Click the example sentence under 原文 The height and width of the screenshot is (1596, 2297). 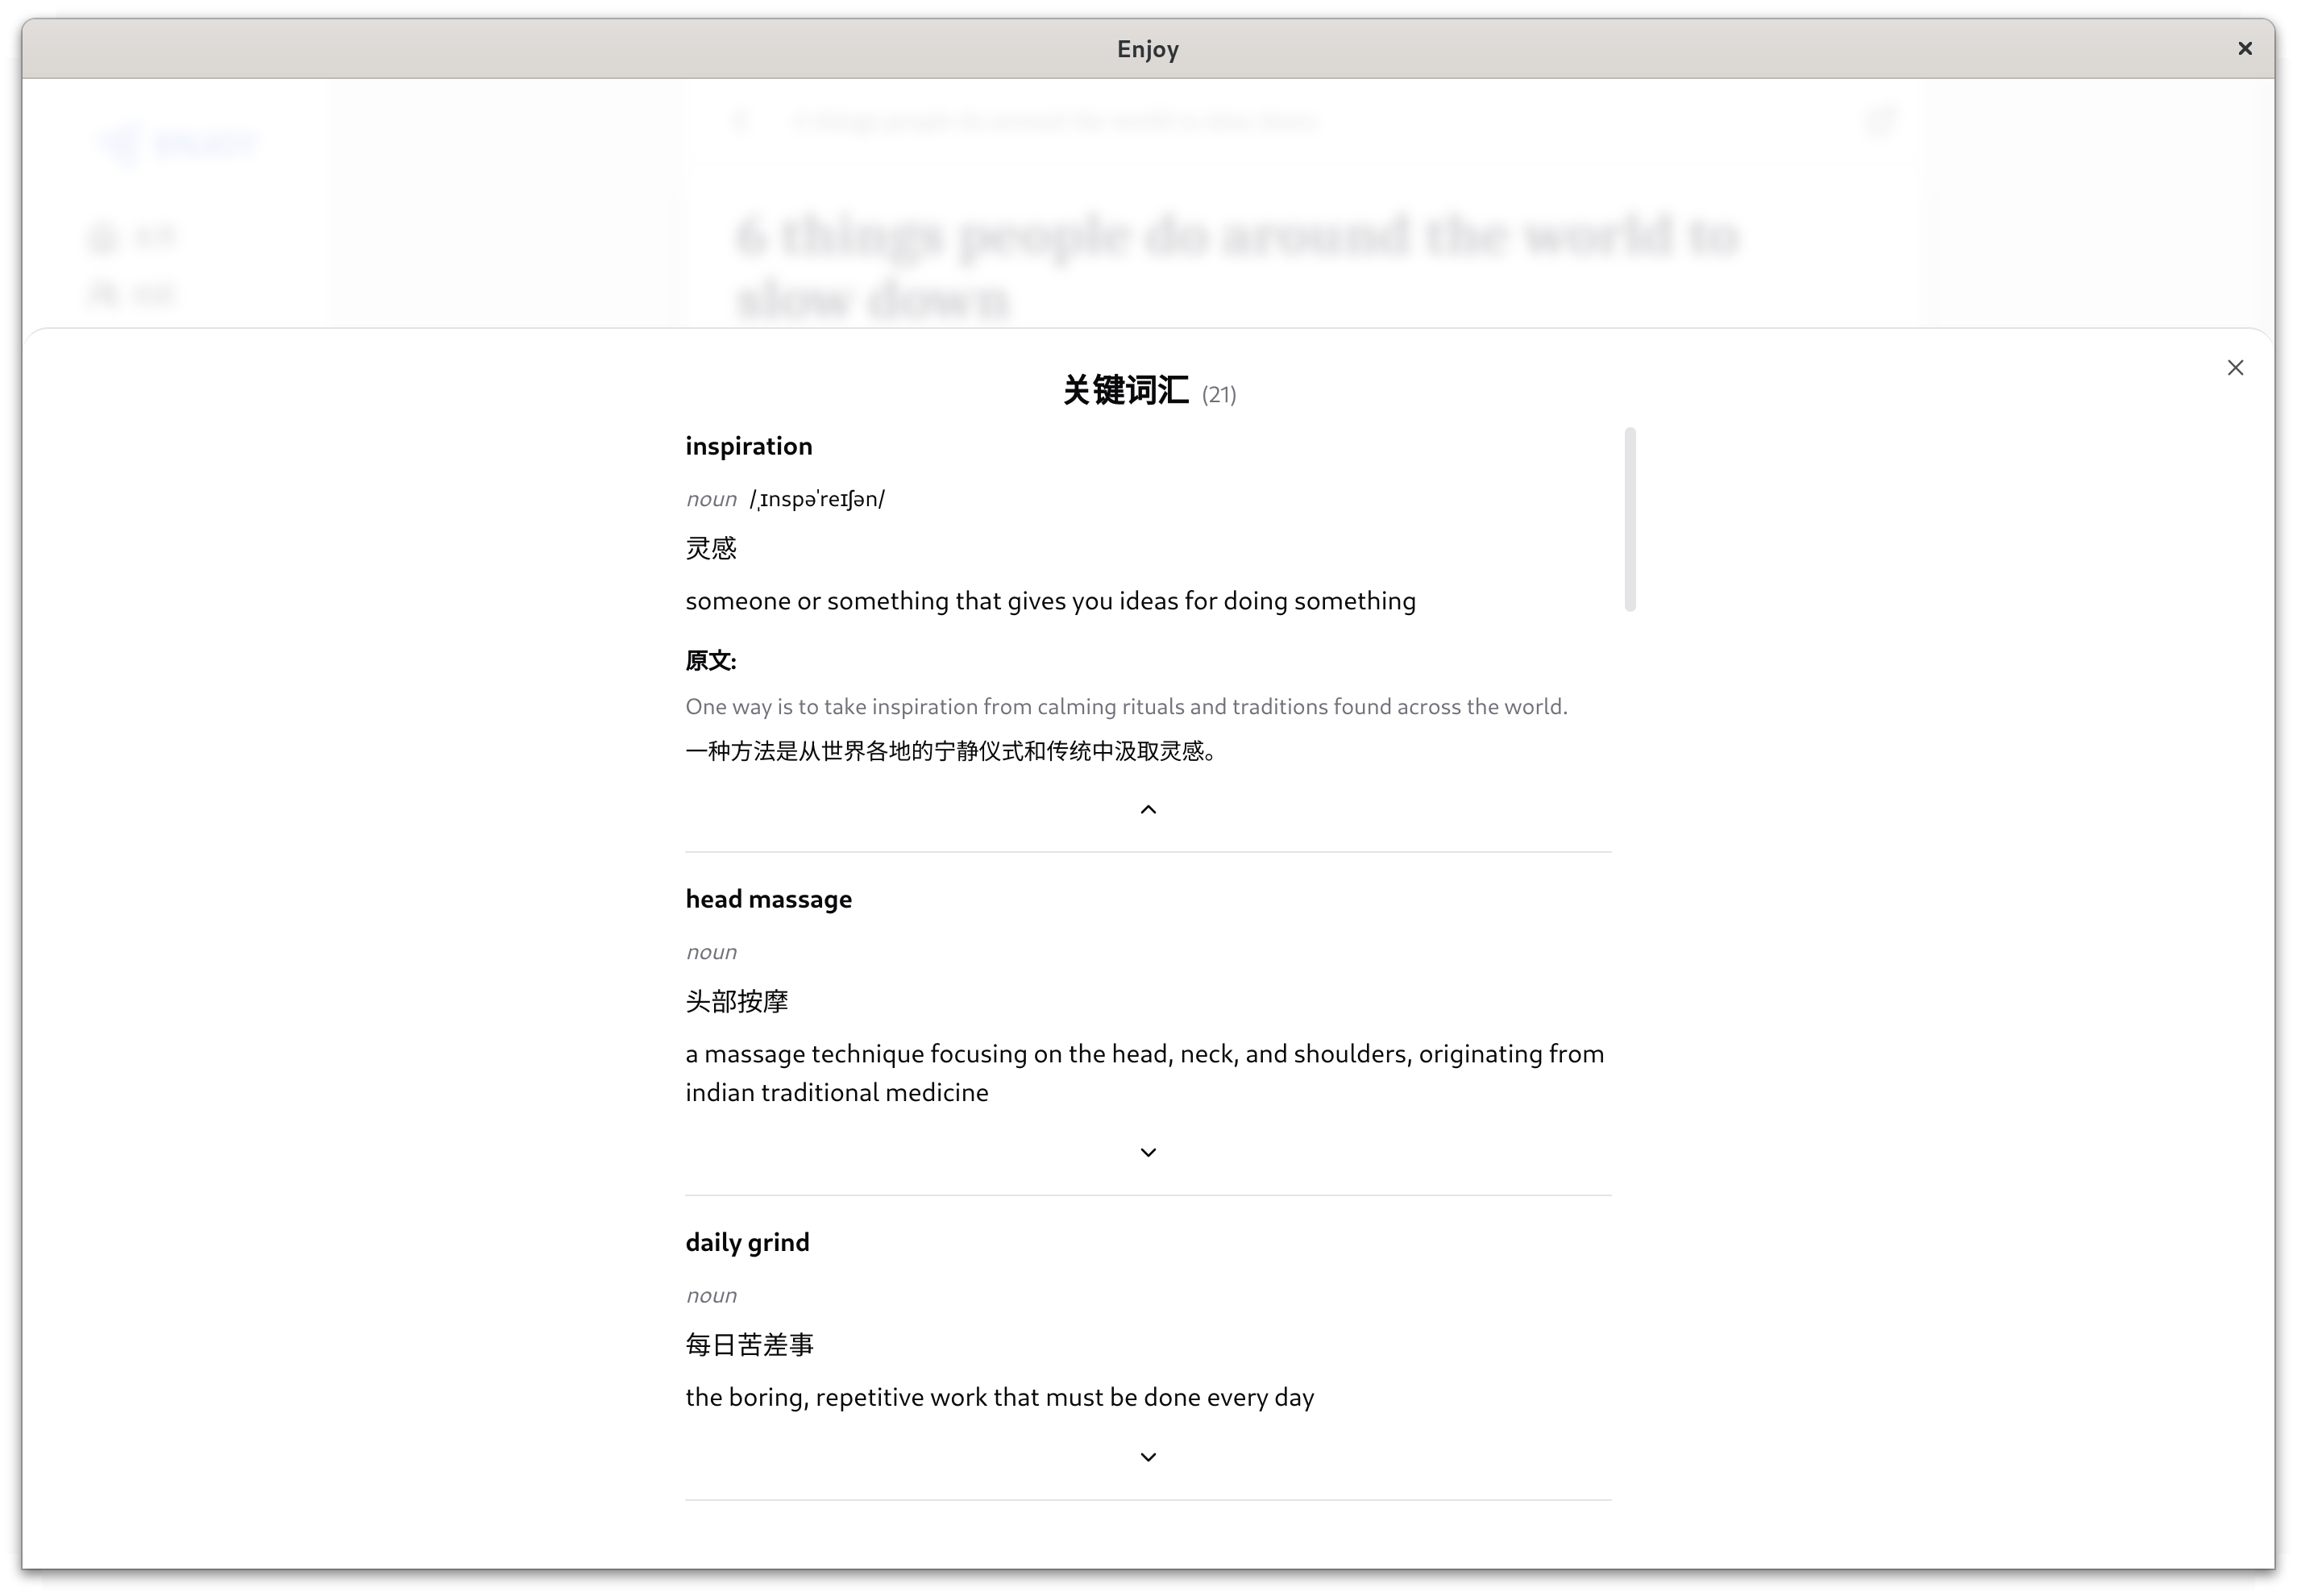click(x=1126, y=705)
